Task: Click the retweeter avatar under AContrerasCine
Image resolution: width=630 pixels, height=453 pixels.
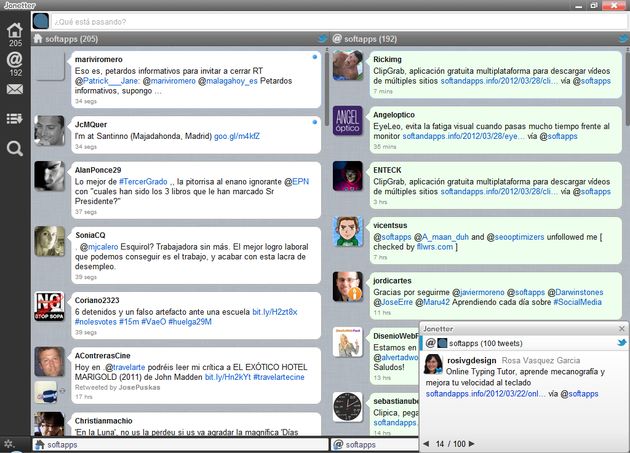Action: pos(45,392)
